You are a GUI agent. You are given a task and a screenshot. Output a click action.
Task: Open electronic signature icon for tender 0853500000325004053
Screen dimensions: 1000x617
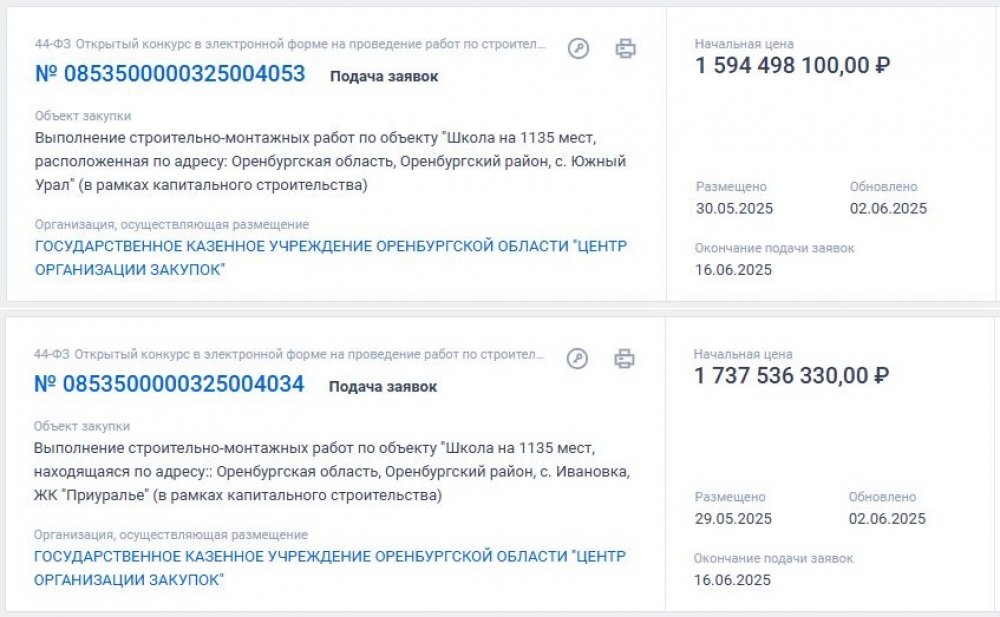click(x=578, y=48)
